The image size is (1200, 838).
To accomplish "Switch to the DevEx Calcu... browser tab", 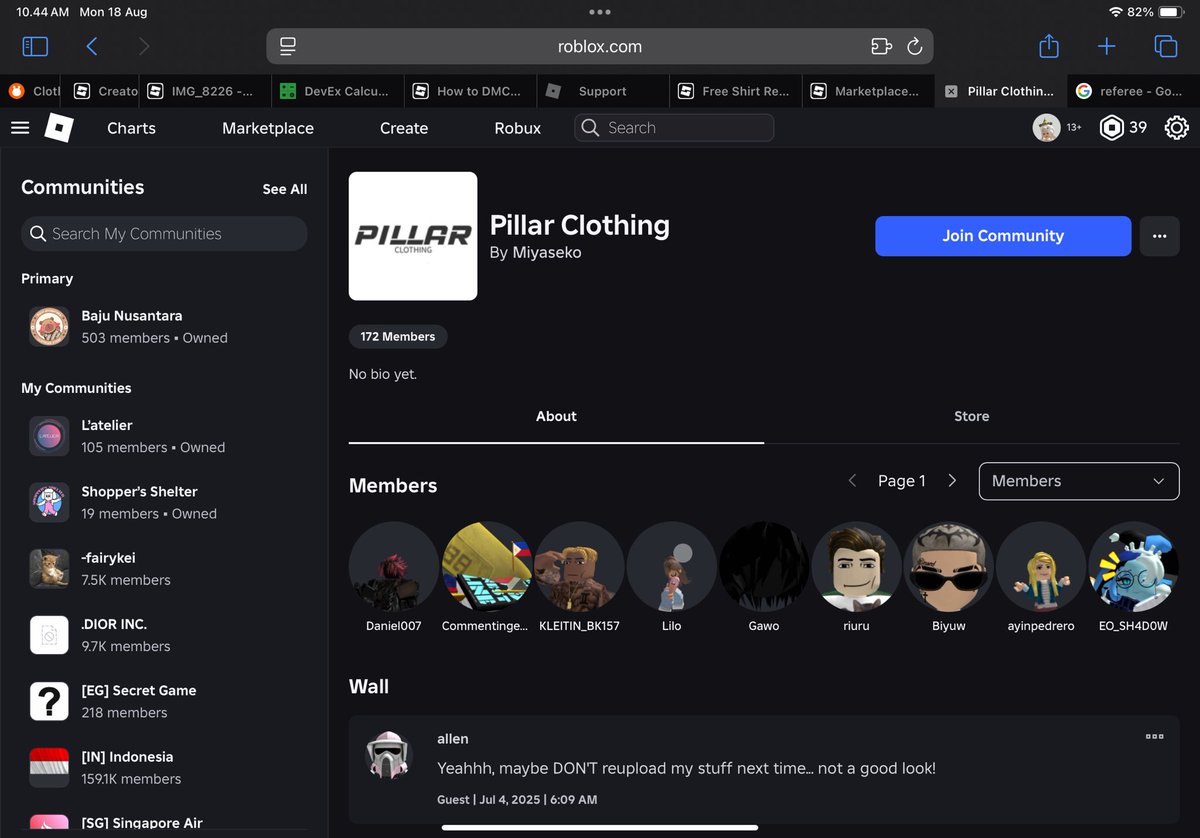I will click(337, 91).
